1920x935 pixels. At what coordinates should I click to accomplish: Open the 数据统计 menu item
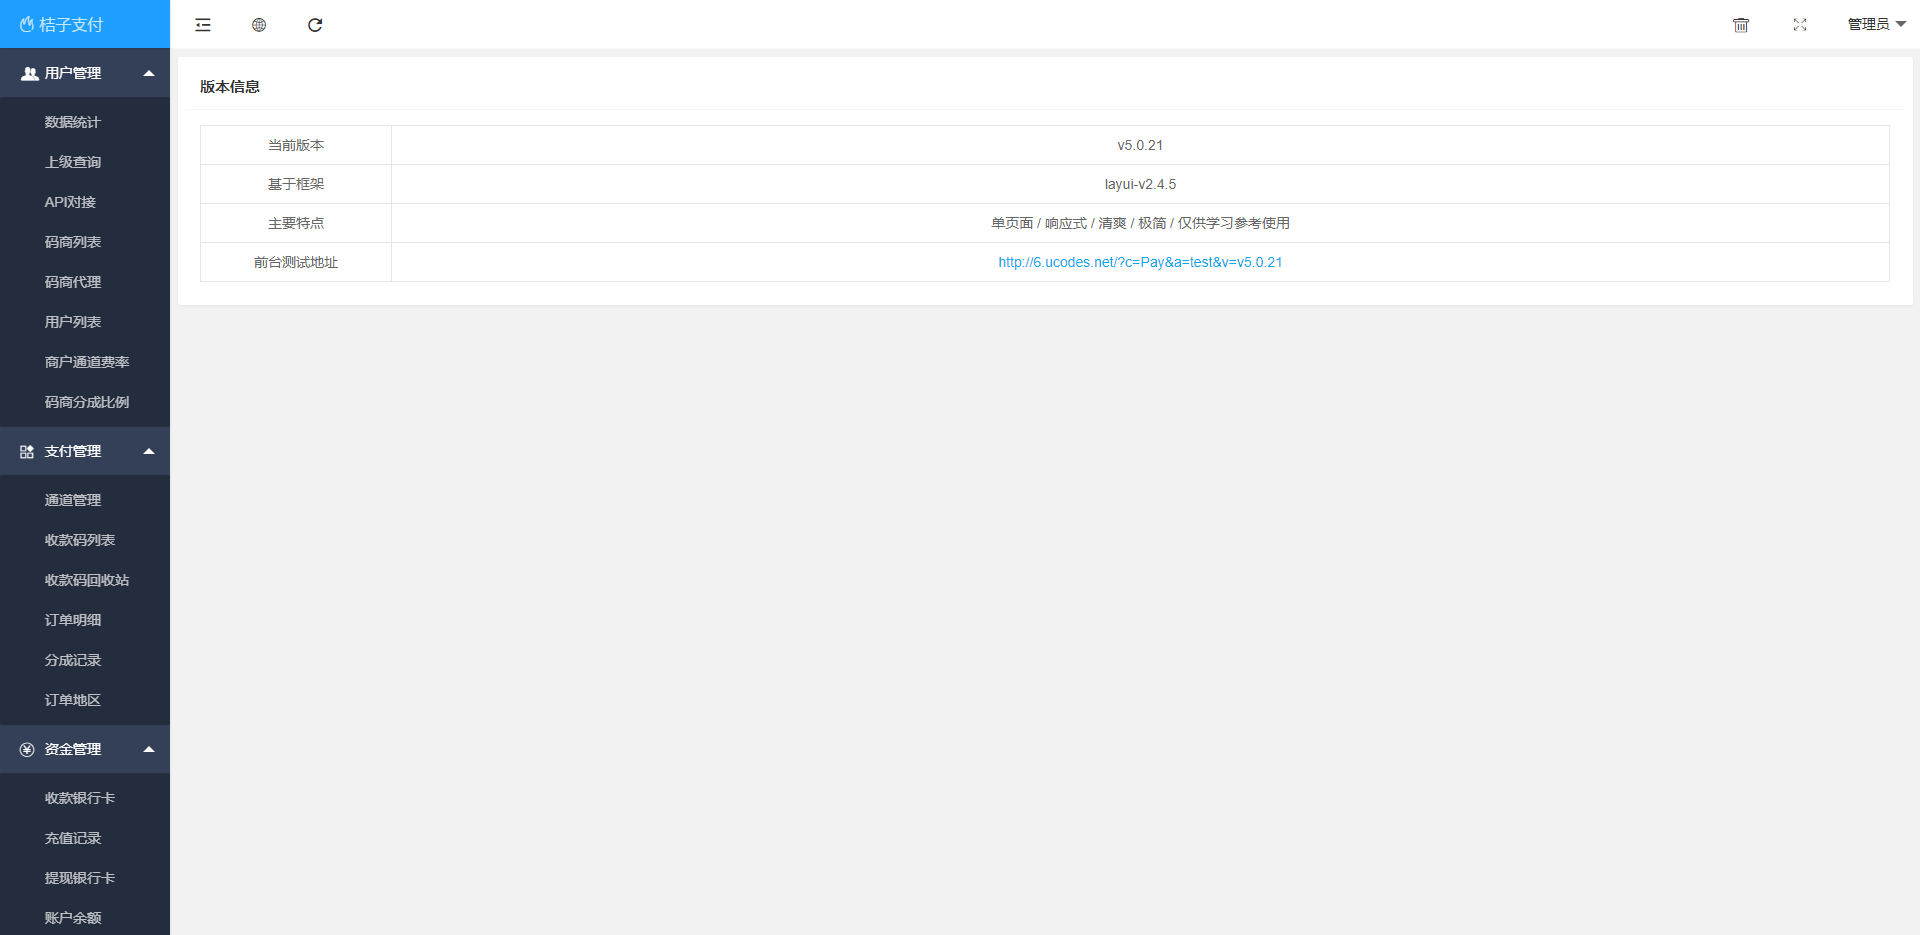tap(73, 122)
